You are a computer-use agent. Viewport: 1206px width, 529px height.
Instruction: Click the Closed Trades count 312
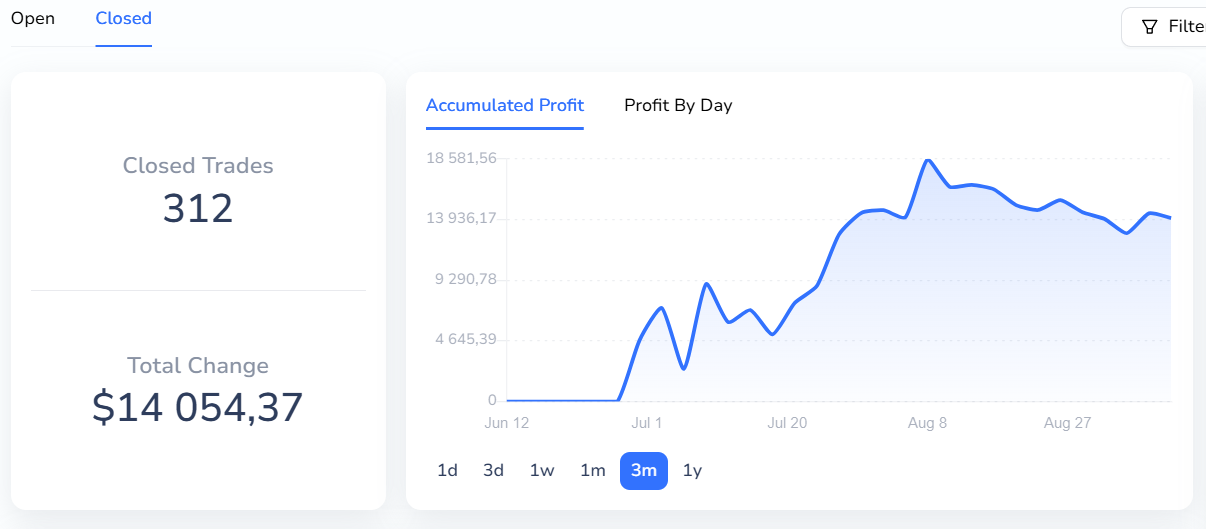[198, 209]
